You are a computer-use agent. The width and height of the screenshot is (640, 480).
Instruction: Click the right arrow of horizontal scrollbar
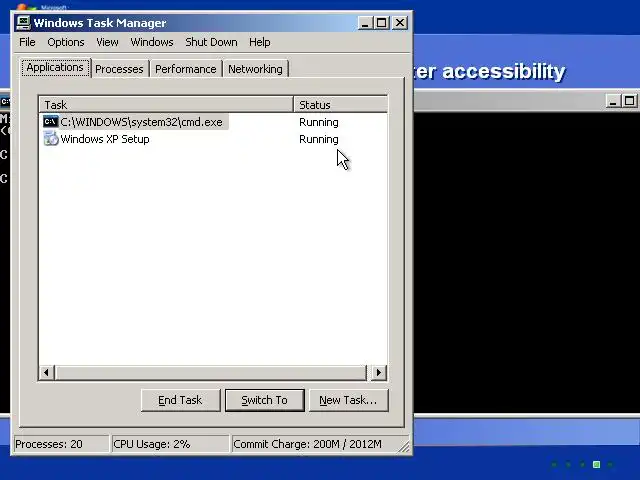379,372
